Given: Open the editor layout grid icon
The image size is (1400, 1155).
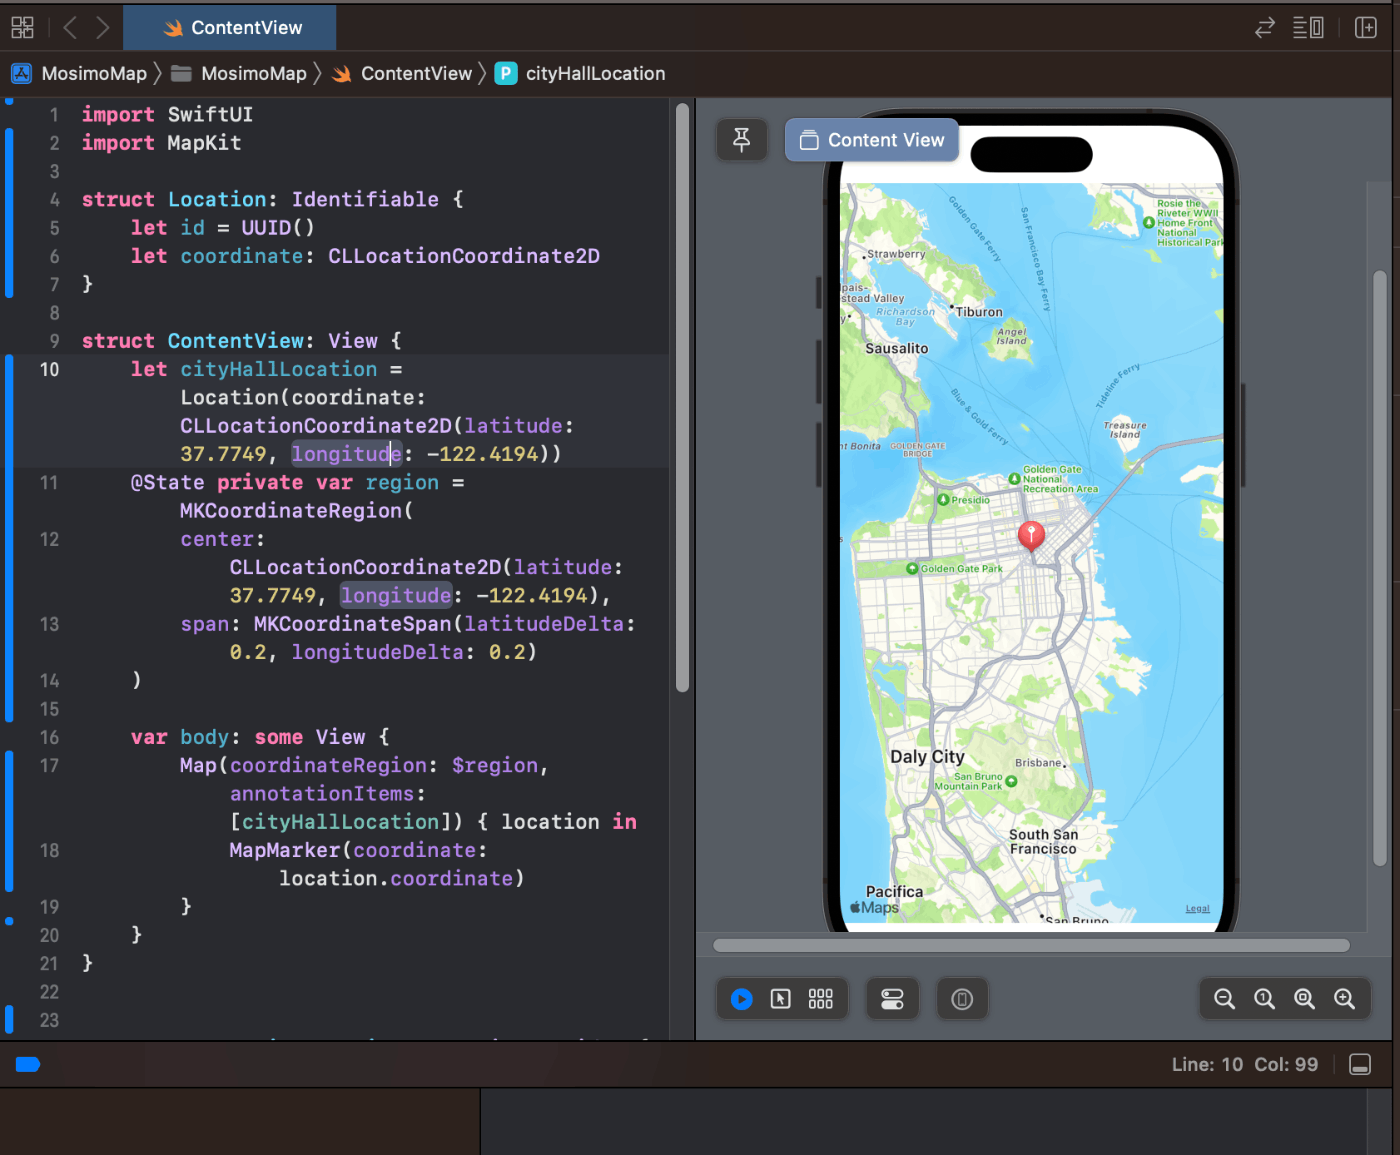Looking at the screenshot, I should point(22,27).
